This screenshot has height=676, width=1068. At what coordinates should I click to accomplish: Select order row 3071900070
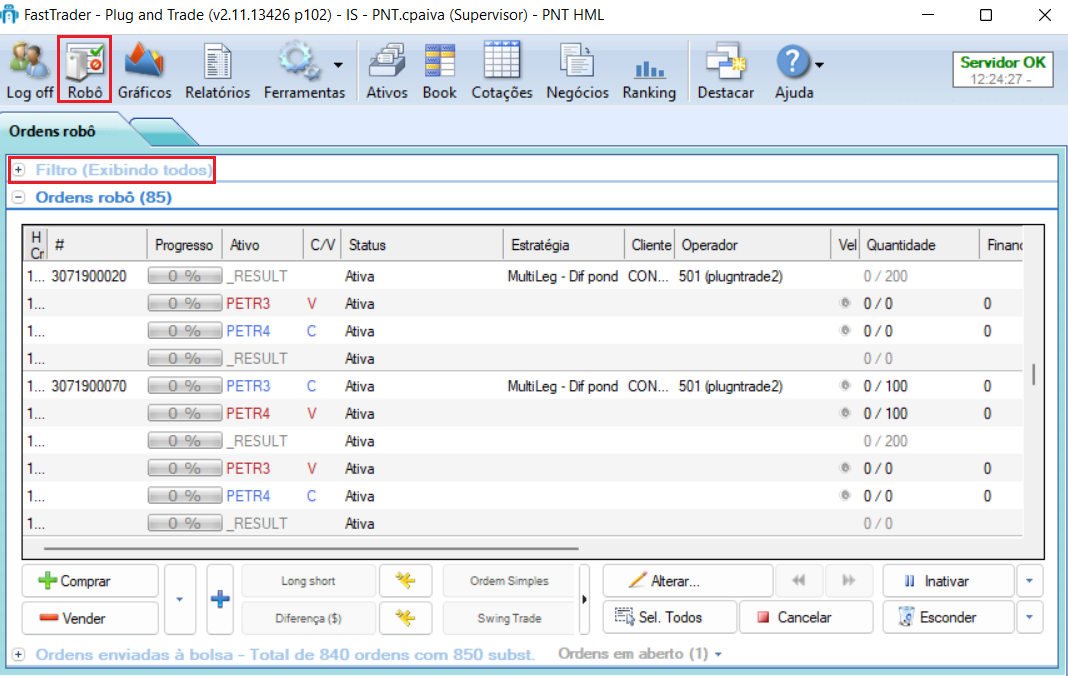[523, 386]
